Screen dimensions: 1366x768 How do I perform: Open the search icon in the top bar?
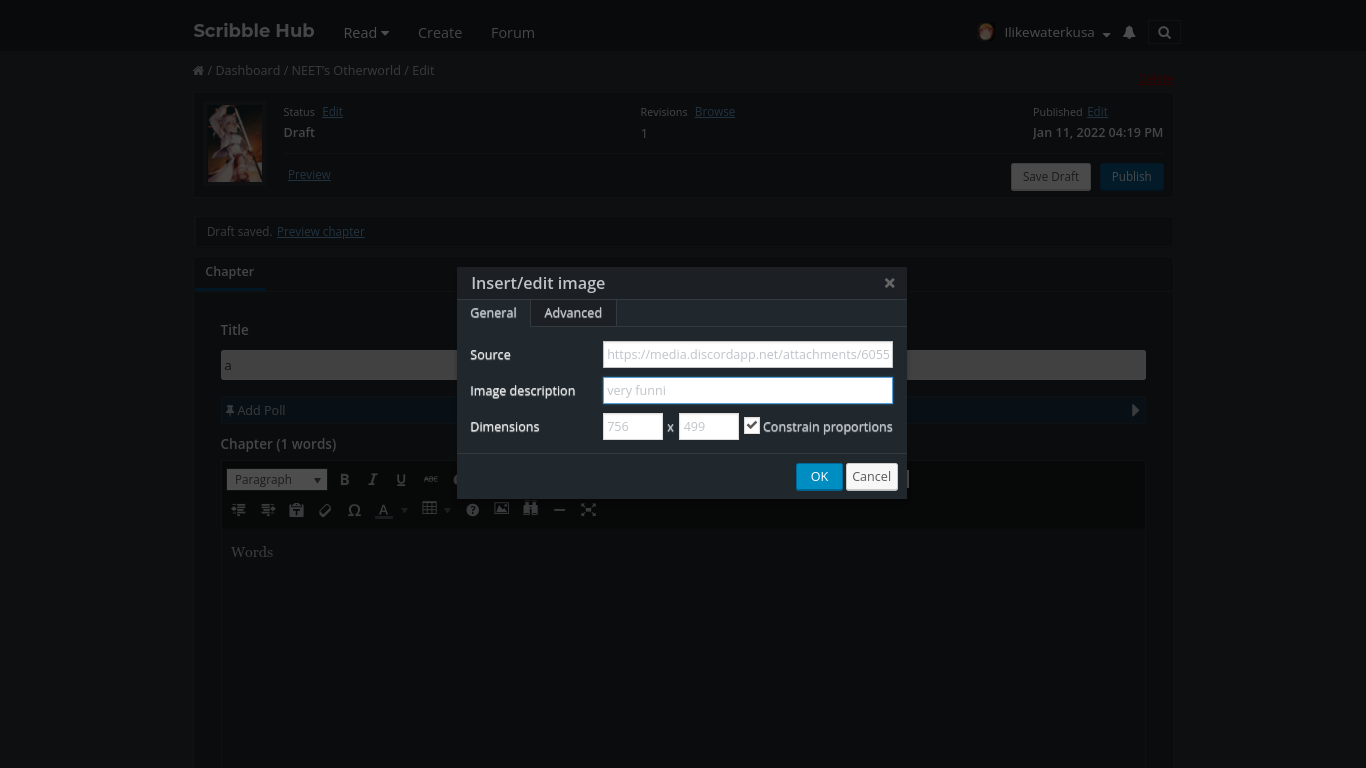(1164, 32)
